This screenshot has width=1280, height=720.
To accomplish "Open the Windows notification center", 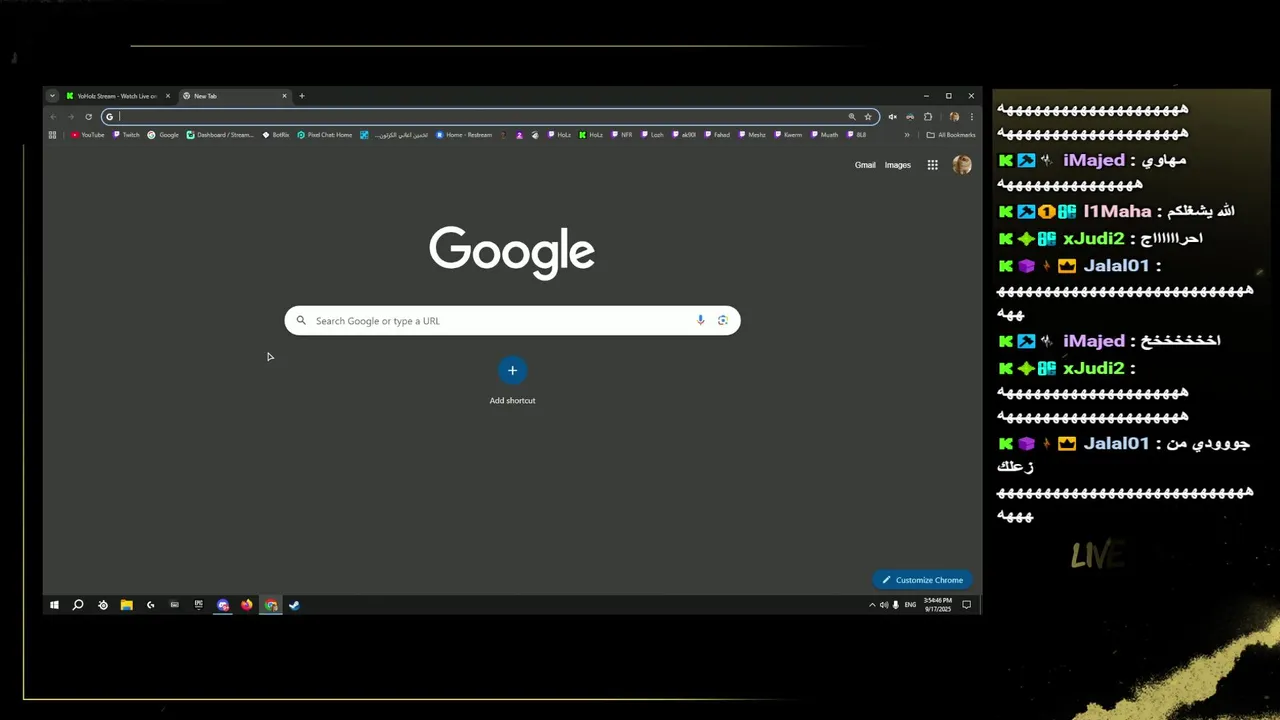I will point(966,605).
